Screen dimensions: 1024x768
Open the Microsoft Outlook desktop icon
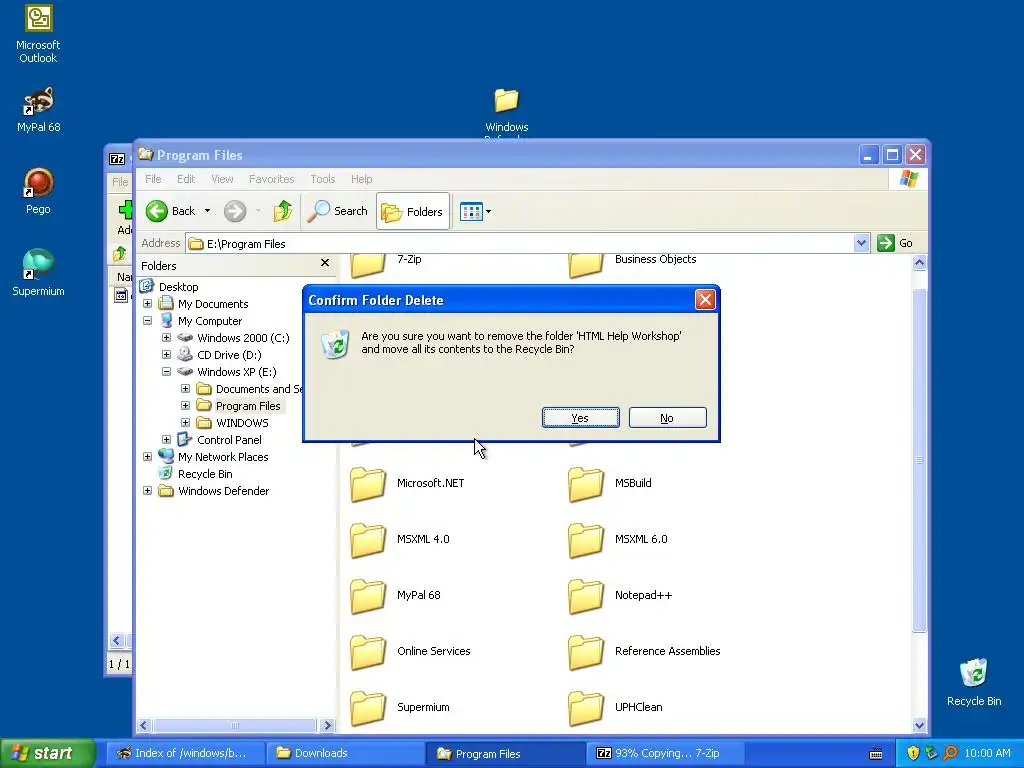[x=38, y=34]
